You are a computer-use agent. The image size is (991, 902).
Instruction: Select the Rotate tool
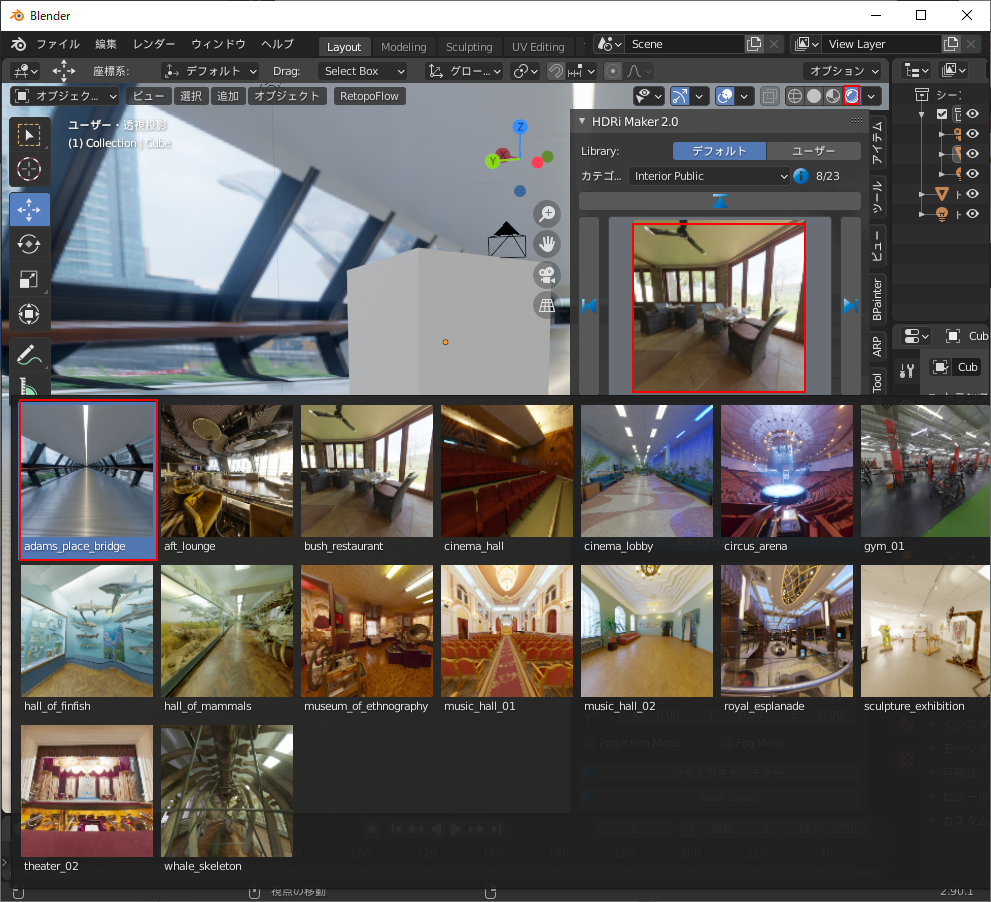tap(29, 244)
